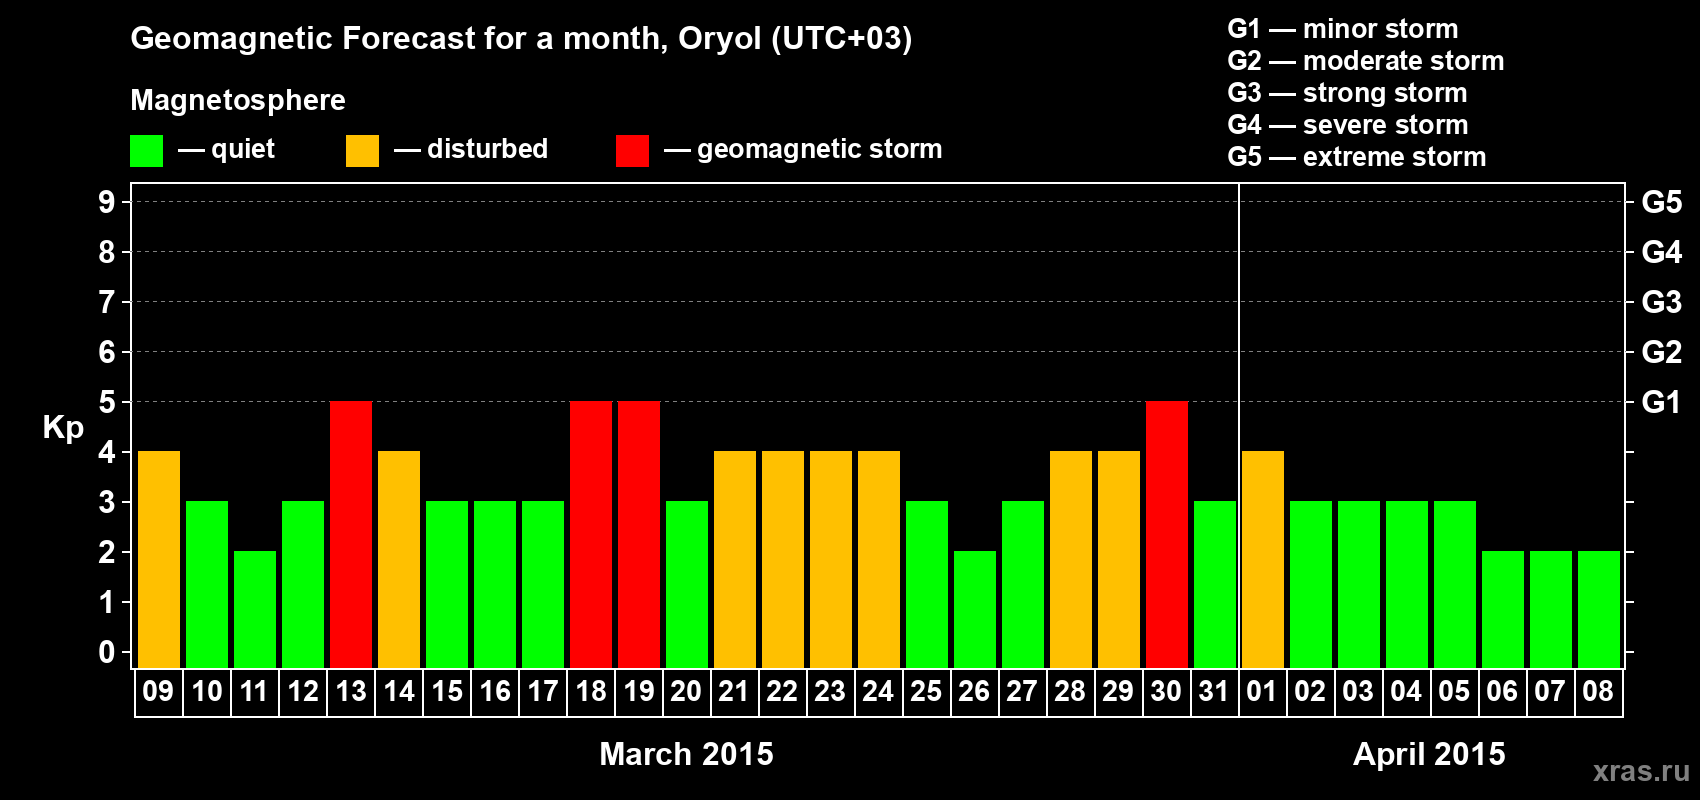This screenshot has height=800, width=1700.
Task: Click the date label '20' on the axis
Action: pyautogui.click(x=686, y=692)
